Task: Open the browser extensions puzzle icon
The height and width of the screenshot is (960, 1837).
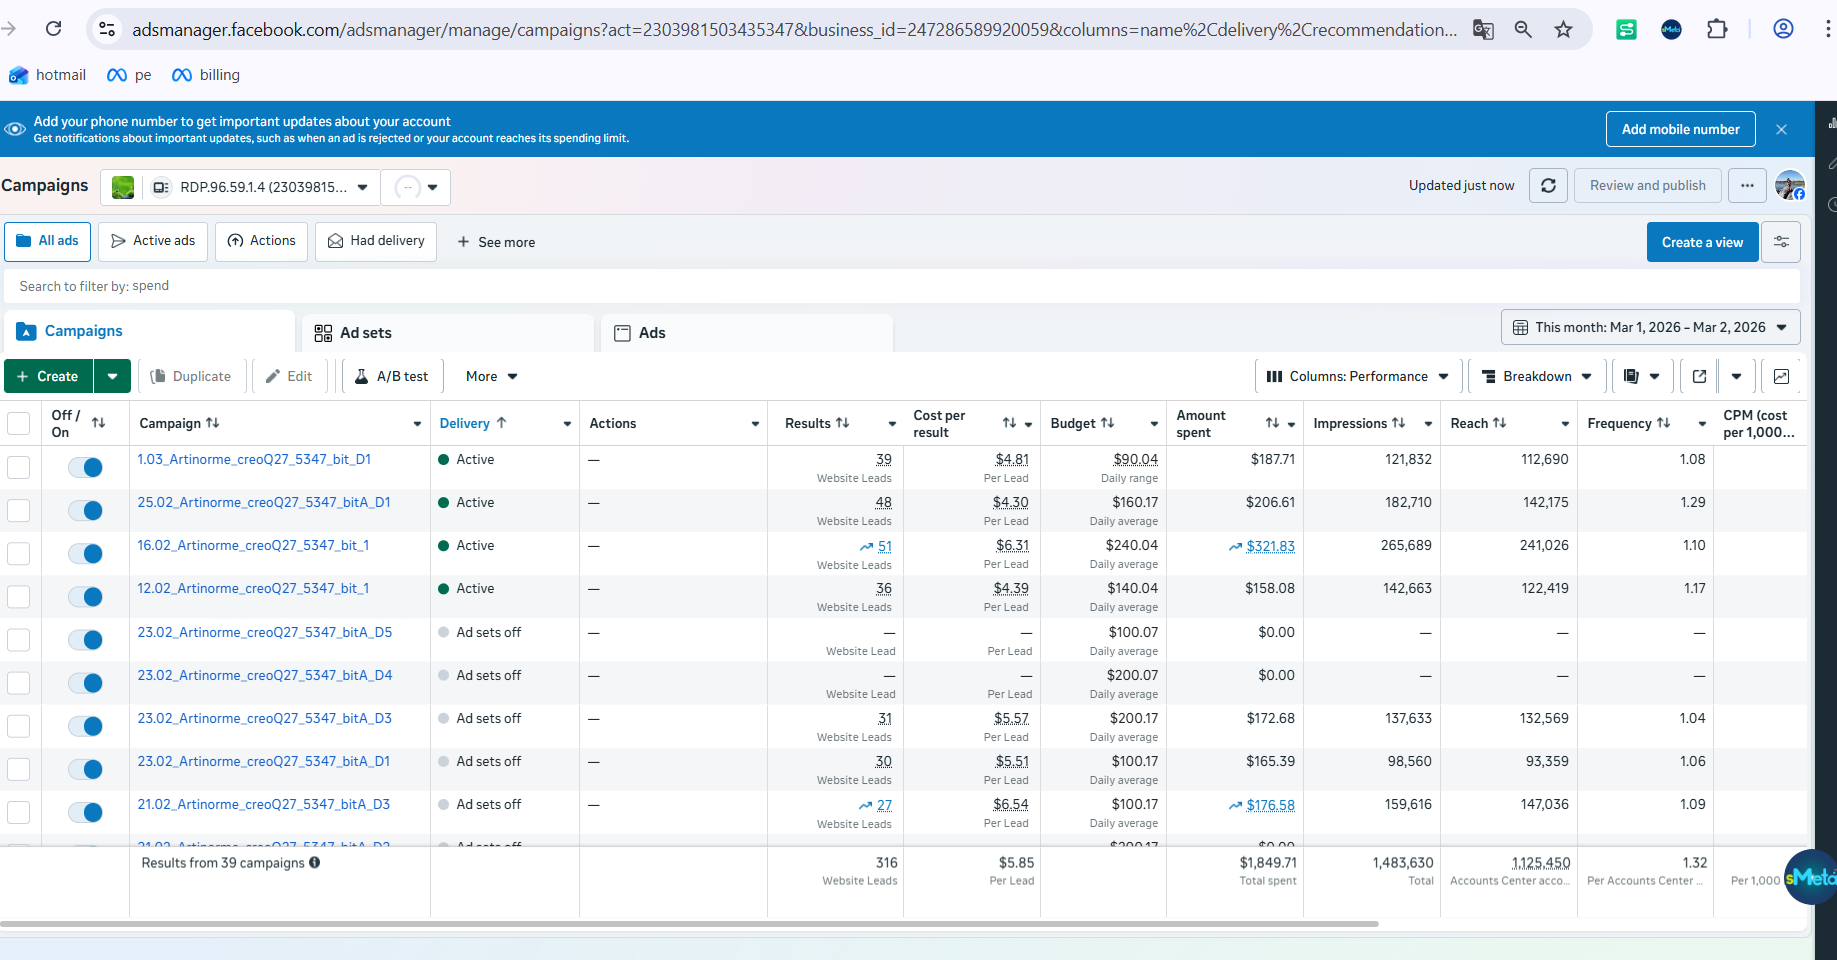Action: [1717, 30]
